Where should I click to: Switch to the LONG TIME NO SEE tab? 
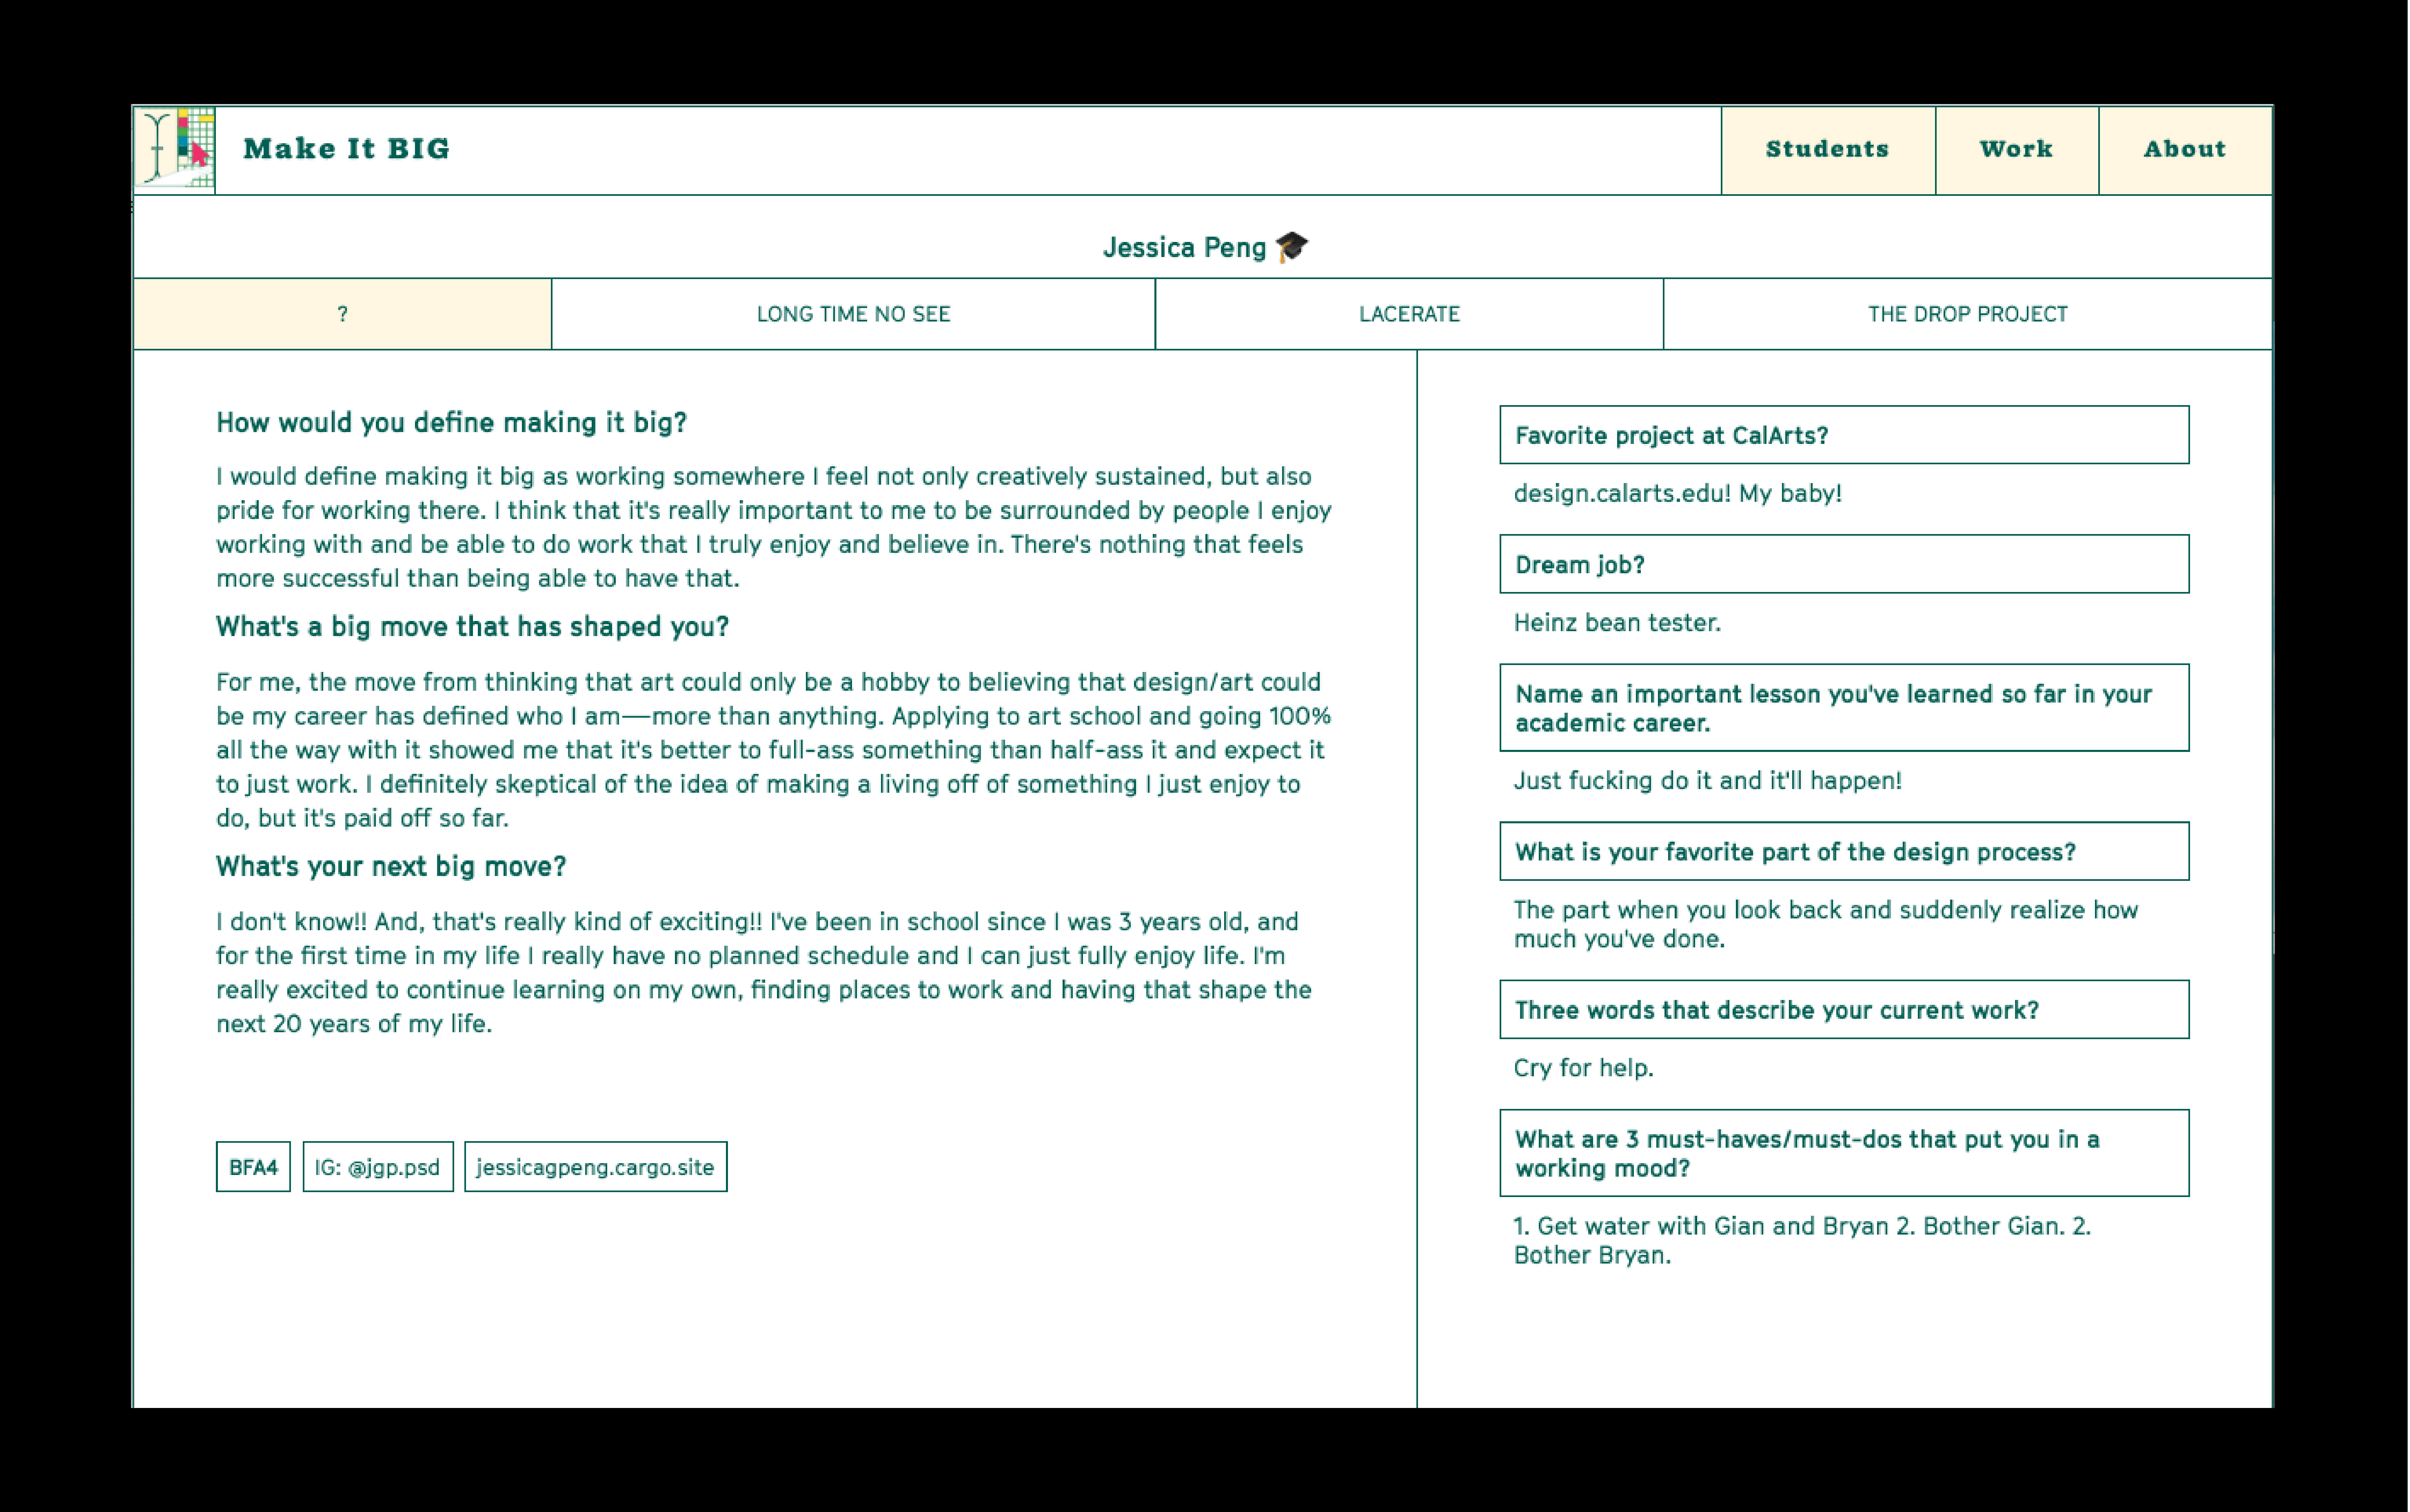pos(853,314)
